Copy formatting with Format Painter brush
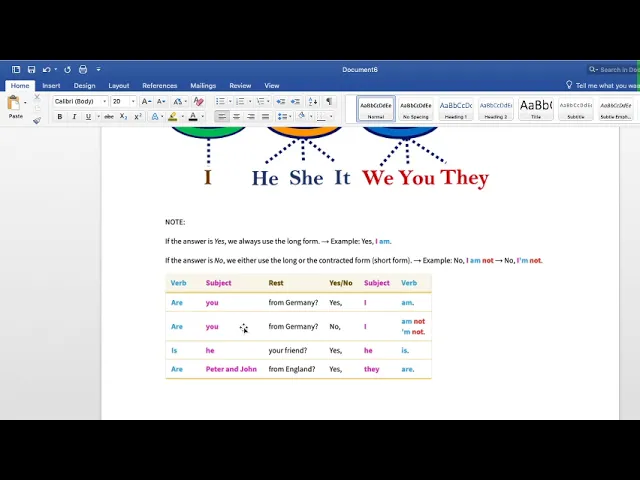640x480 pixels. [37, 120]
